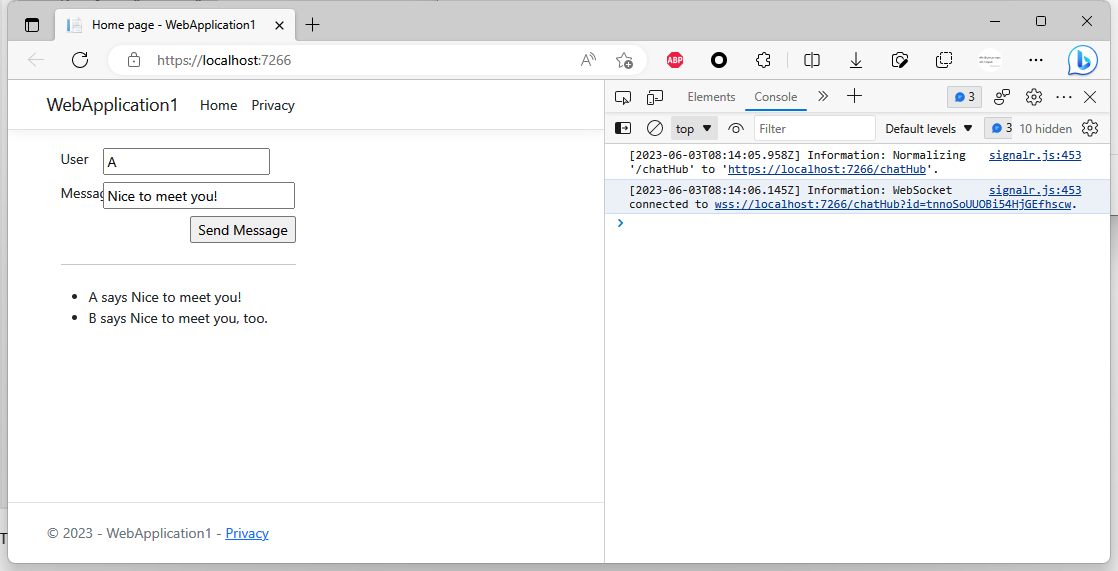Open Customize and control DevTools menu
This screenshot has width=1118, height=571.
[x=1064, y=97]
